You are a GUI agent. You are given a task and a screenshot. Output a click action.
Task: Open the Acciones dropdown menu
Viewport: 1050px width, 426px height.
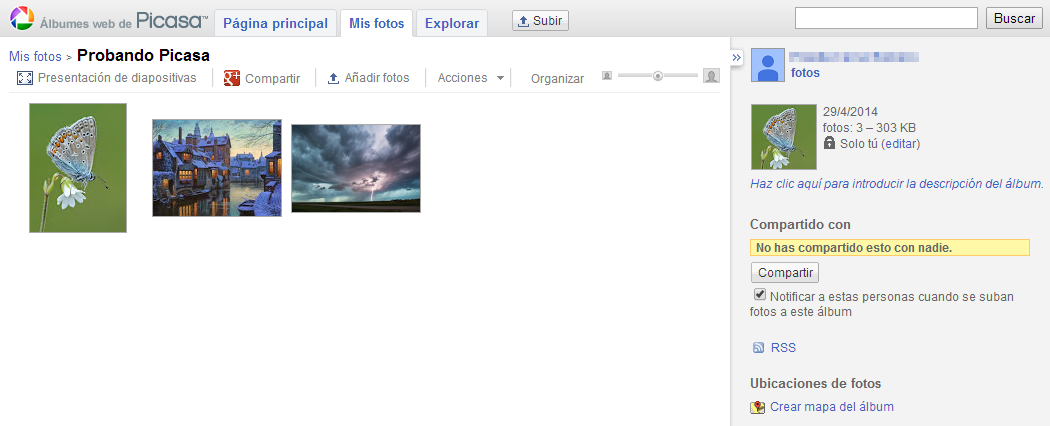pyautogui.click(x=471, y=78)
